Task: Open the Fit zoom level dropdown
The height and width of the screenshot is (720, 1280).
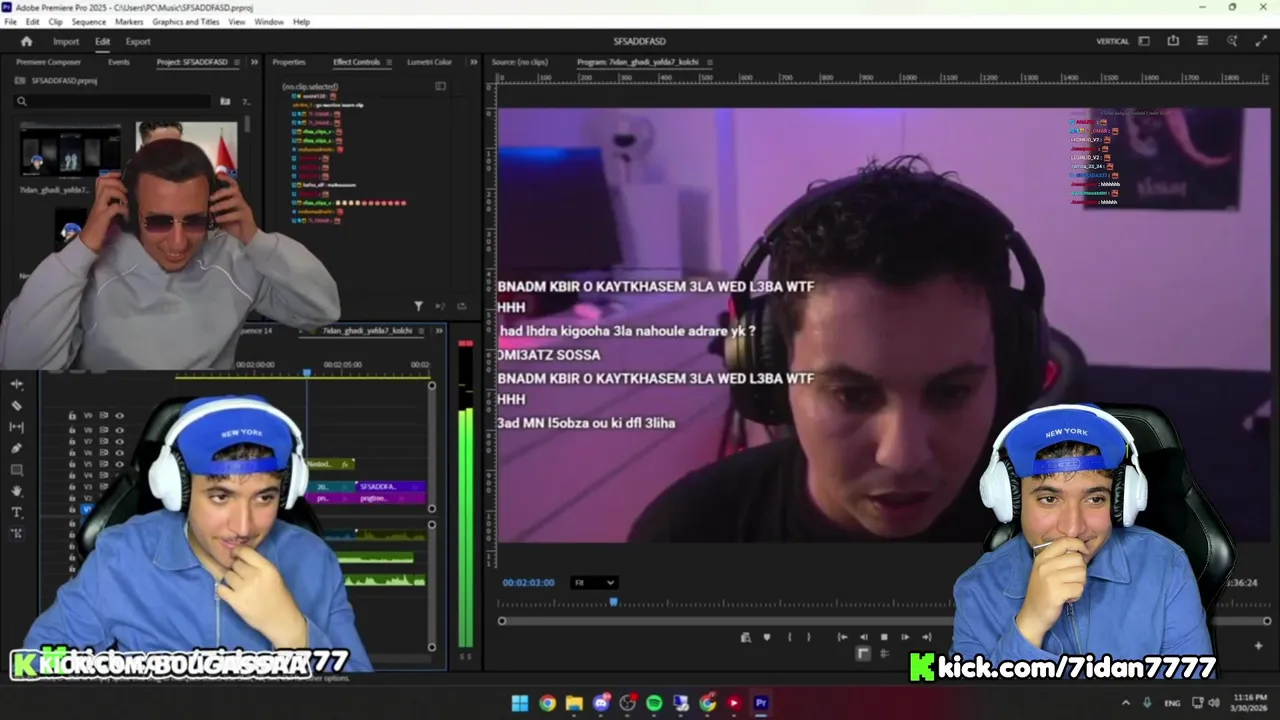Action: [594, 582]
